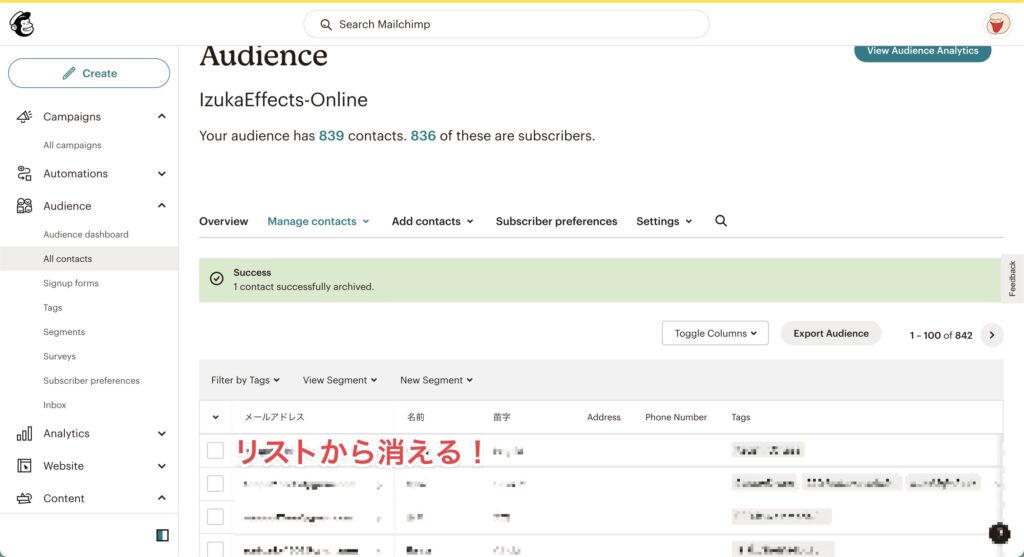
Task: Switch to the Overview tab
Action: point(223,221)
